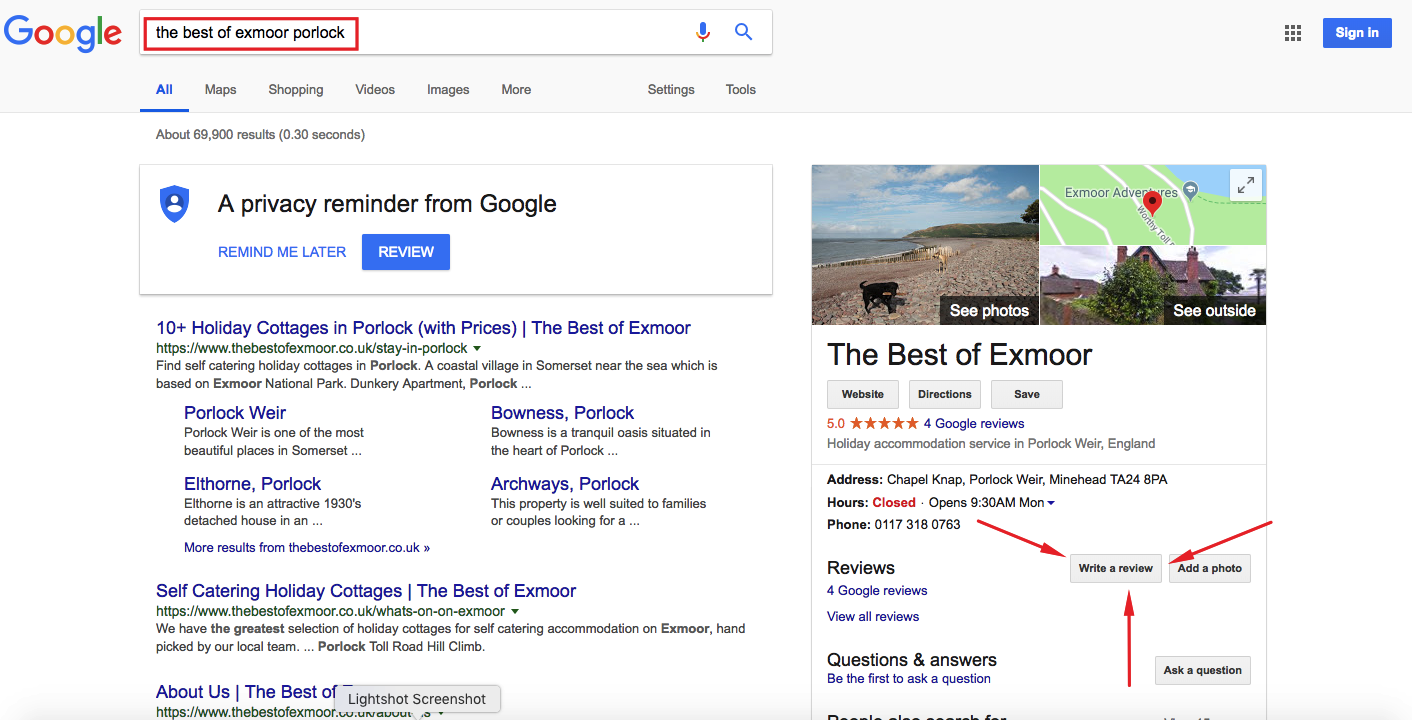Open About Us result link

[x=248, y=692]
